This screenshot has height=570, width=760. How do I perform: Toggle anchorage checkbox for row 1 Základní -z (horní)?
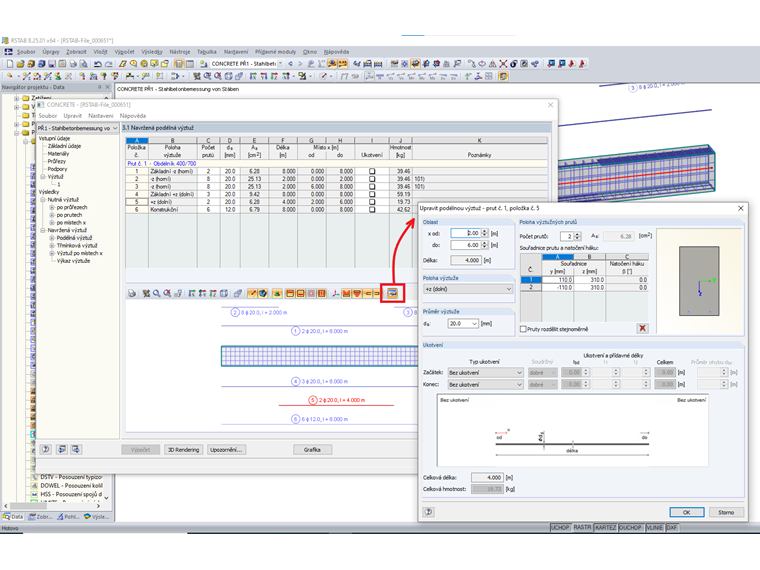tap(372, 171)
